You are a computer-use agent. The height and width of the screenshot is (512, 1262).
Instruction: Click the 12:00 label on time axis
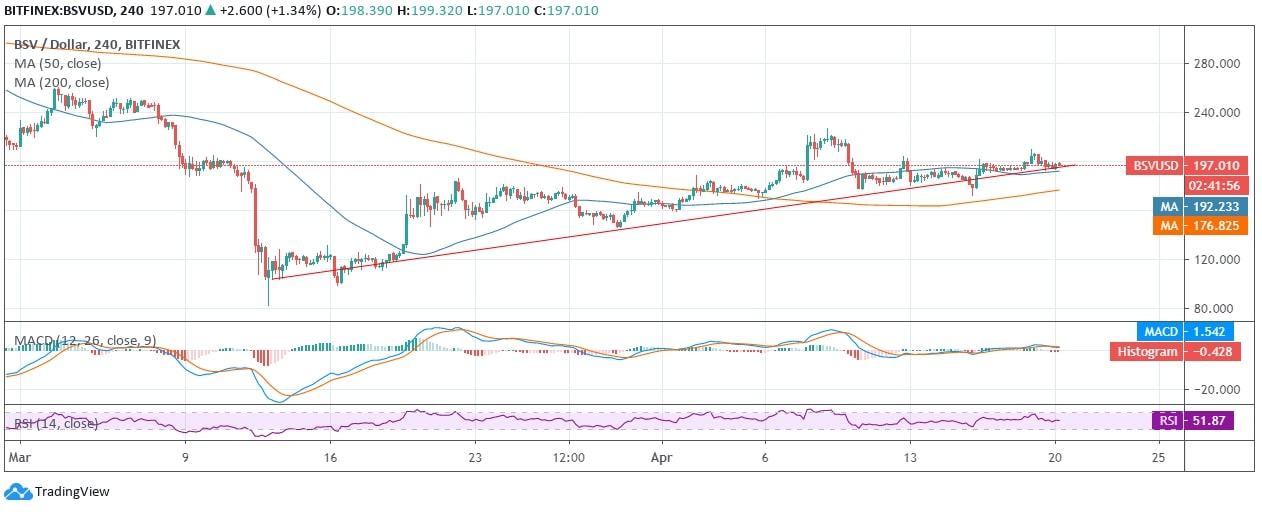(x=569, y=457)
